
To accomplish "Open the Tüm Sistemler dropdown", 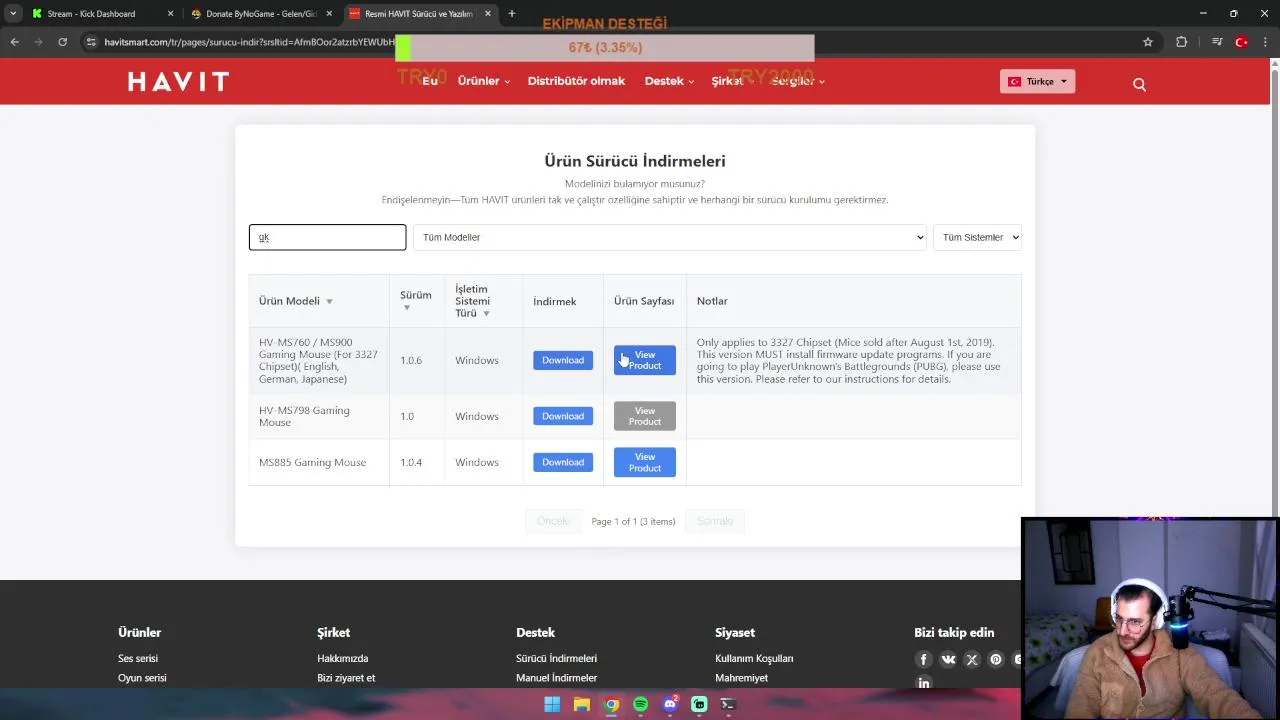I will 977,237.
